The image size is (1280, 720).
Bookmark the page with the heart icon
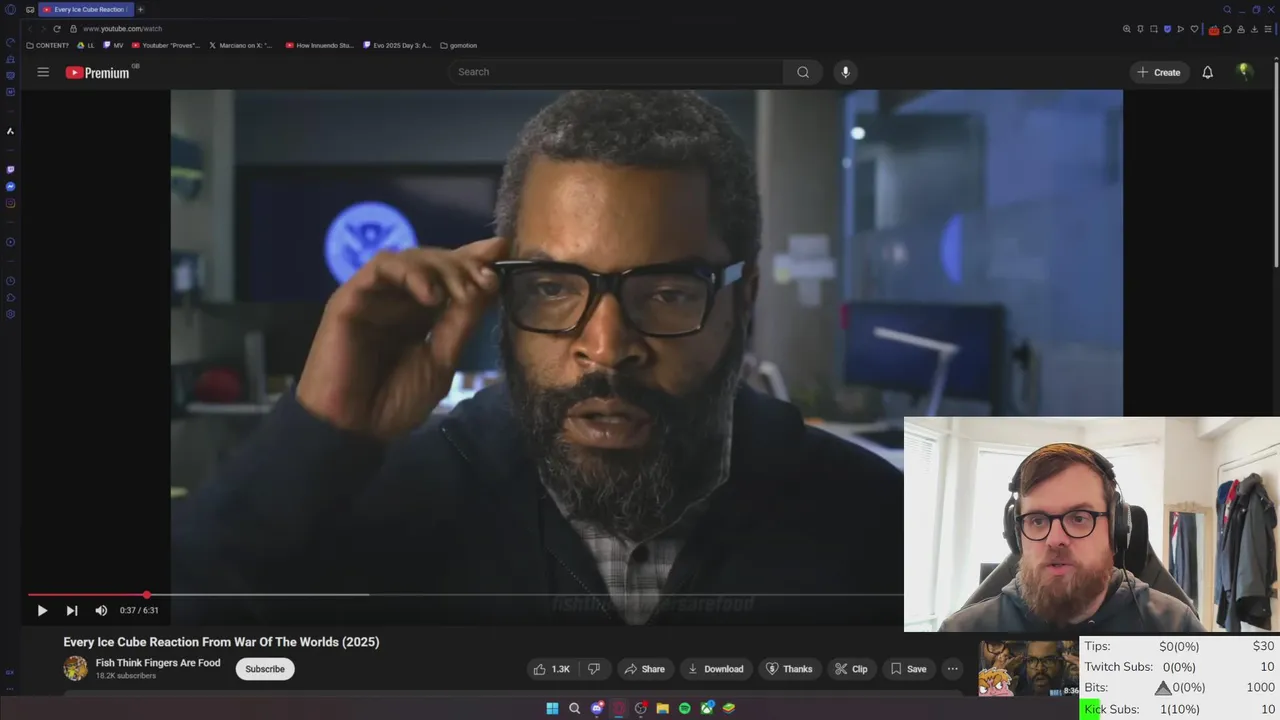click(x=1194, y=29)
